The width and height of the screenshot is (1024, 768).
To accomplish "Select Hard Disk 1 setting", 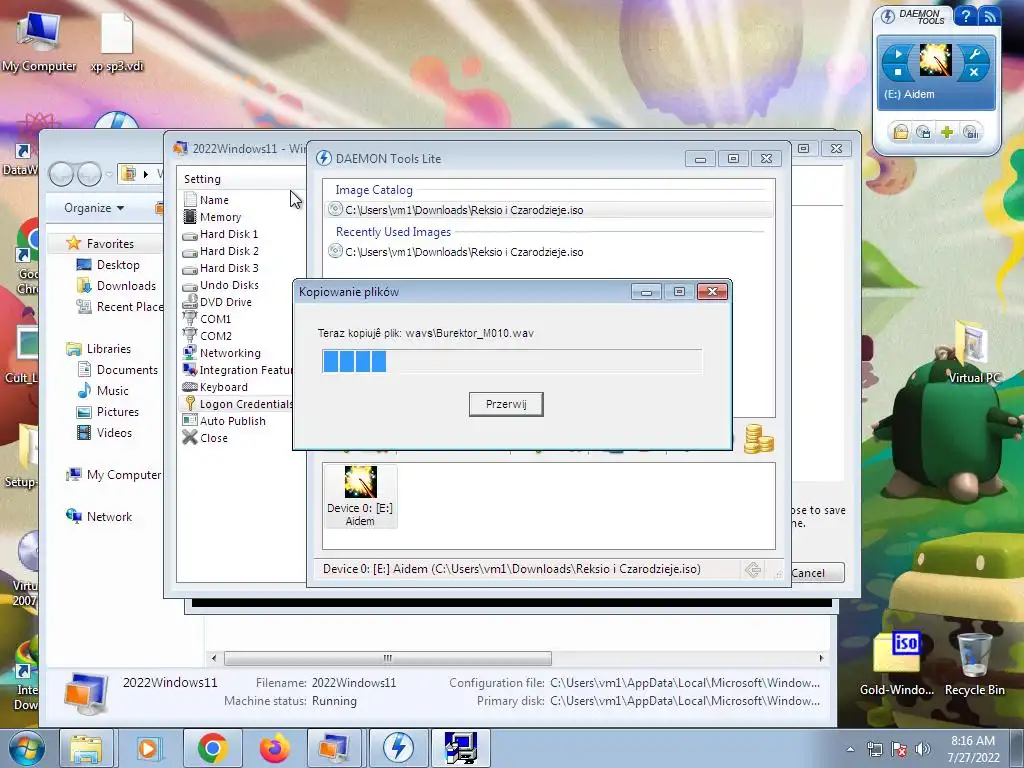I will point(221,234).
